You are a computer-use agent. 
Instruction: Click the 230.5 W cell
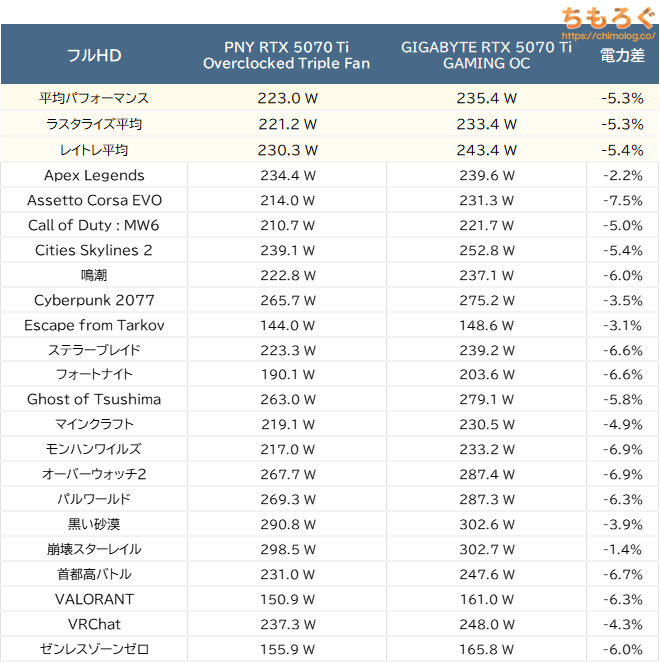(486, 424)
